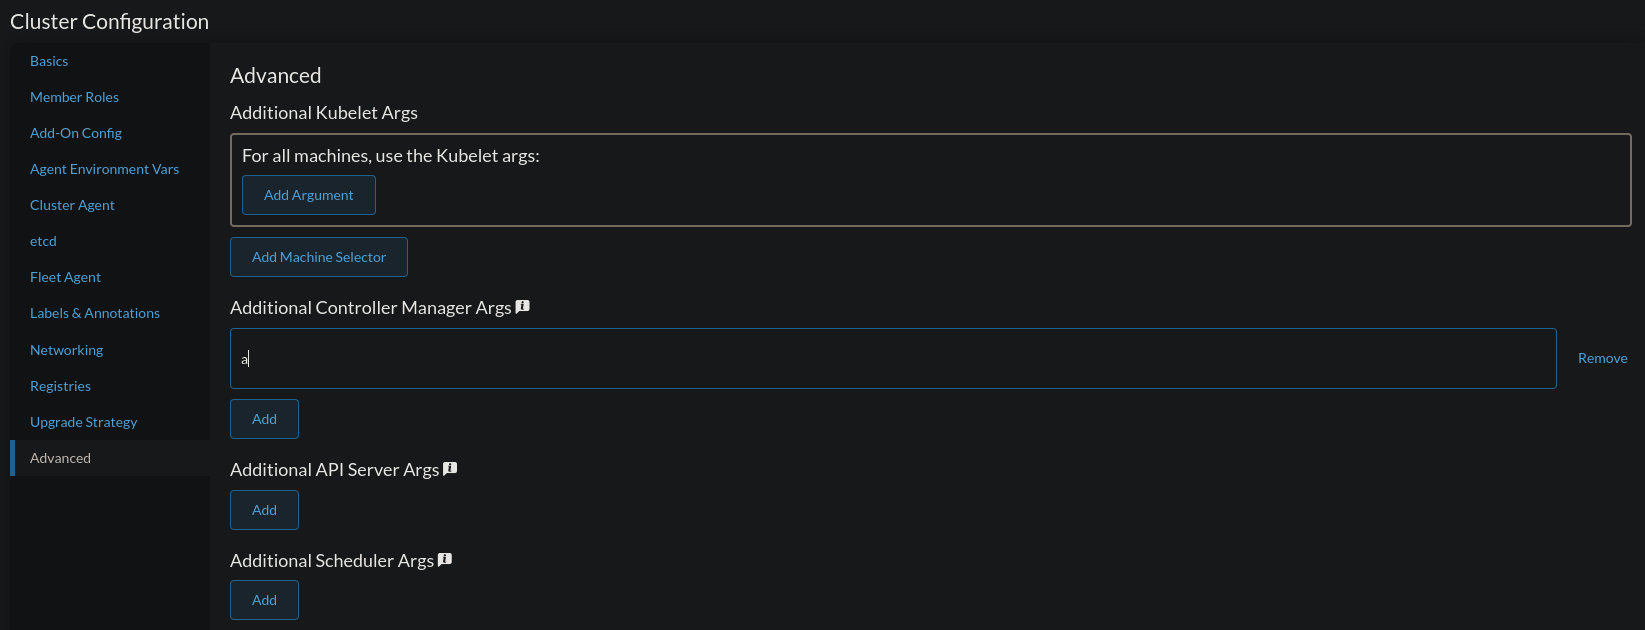Screen dimensions: 1645x630
Task: Open Labels & Annotations
Action: click(94, 312)
